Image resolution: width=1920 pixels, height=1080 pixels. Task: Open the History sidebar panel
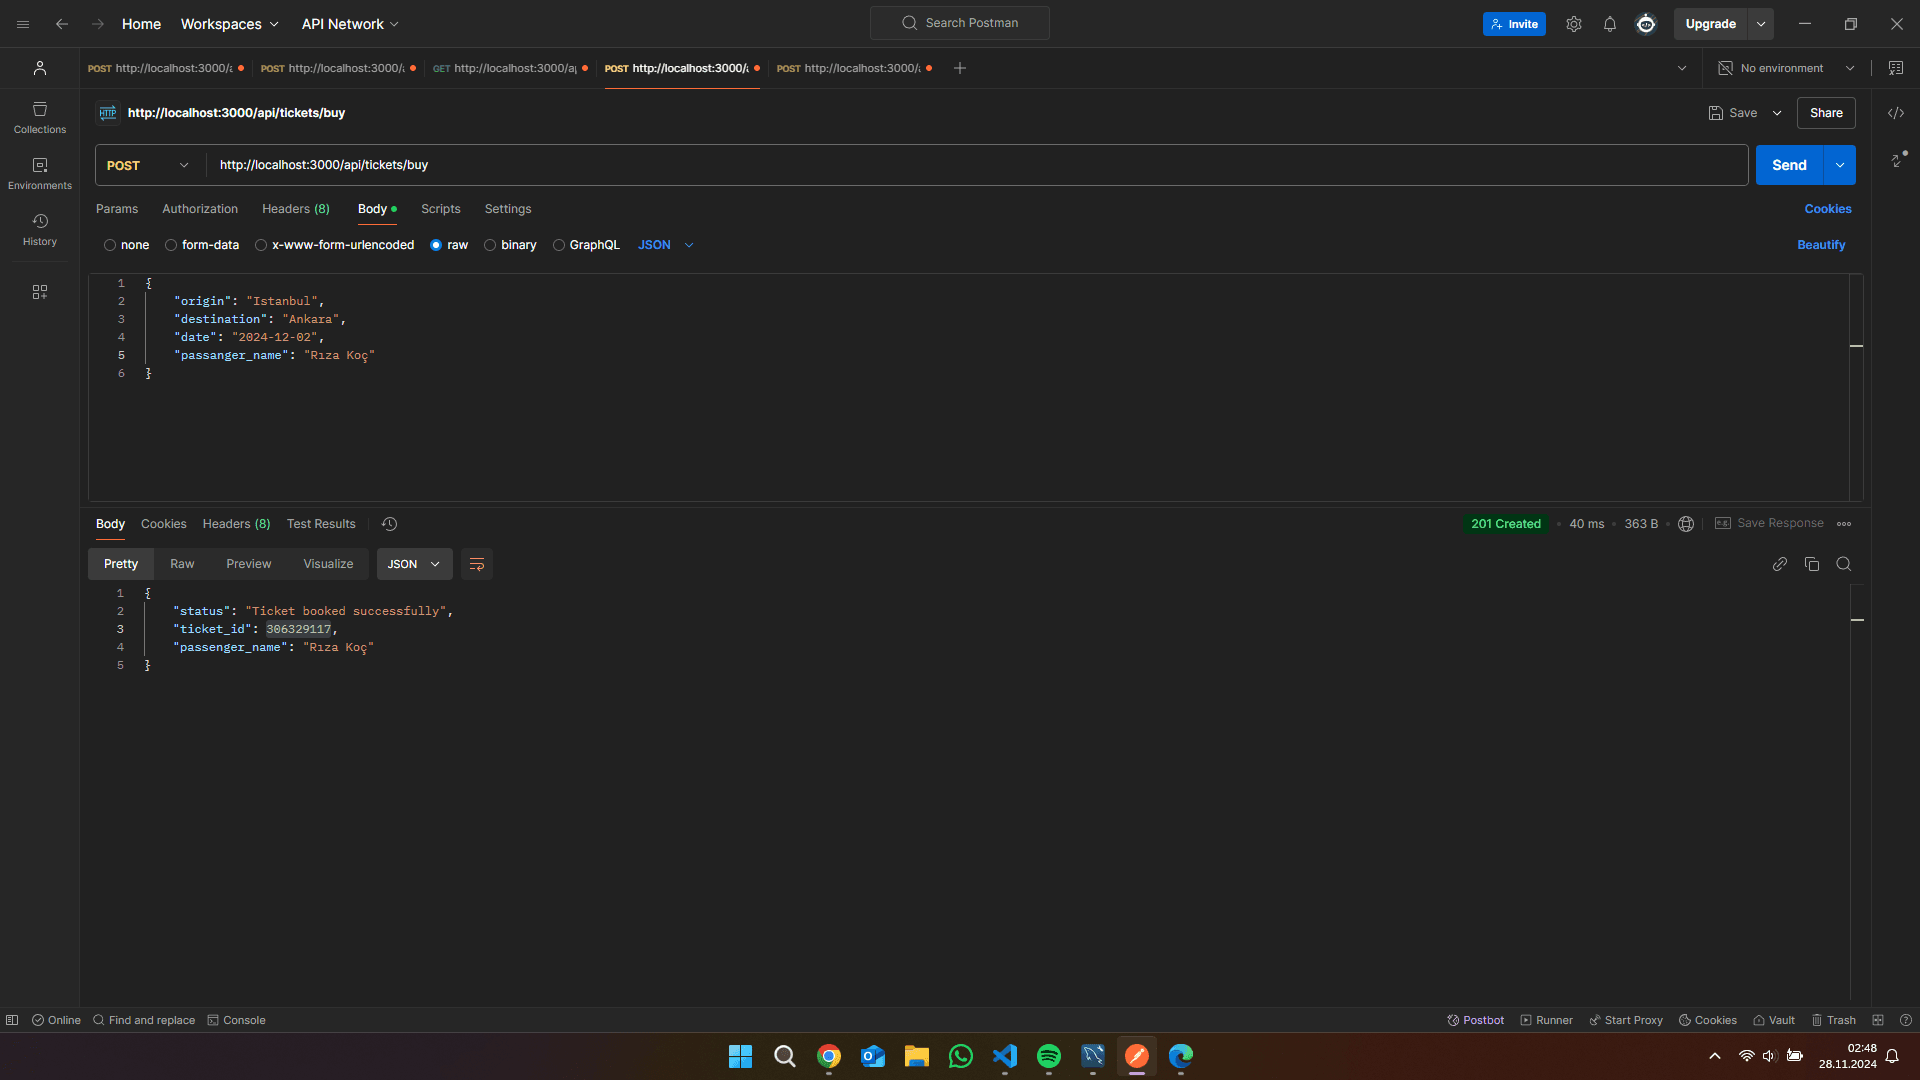(40, 229)
